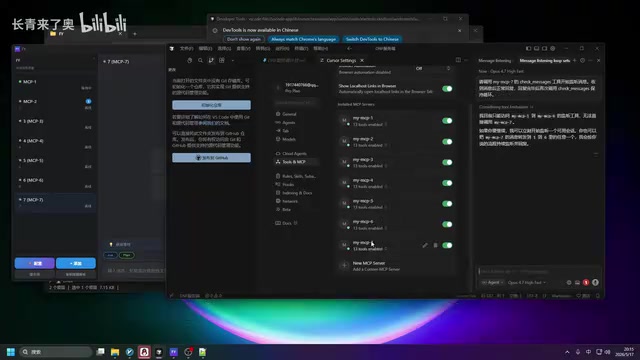The height and width of the screenshot is (360, 640).
Task: Select the Cursor Settings tab
Action: pyautogui.click(x=341, y=60)
